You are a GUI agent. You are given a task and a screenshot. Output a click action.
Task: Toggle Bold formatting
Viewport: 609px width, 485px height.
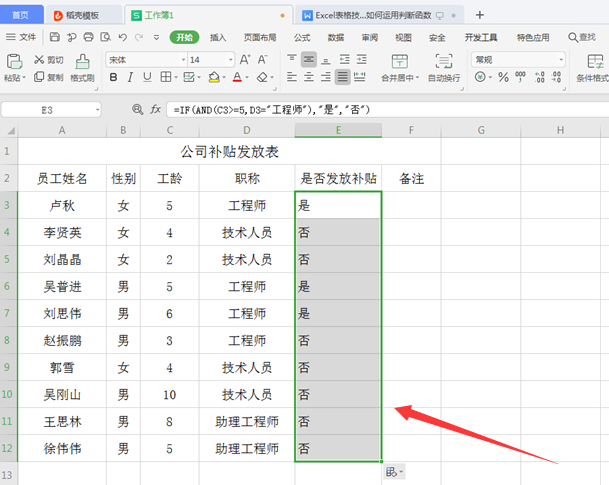pos(113,77)
